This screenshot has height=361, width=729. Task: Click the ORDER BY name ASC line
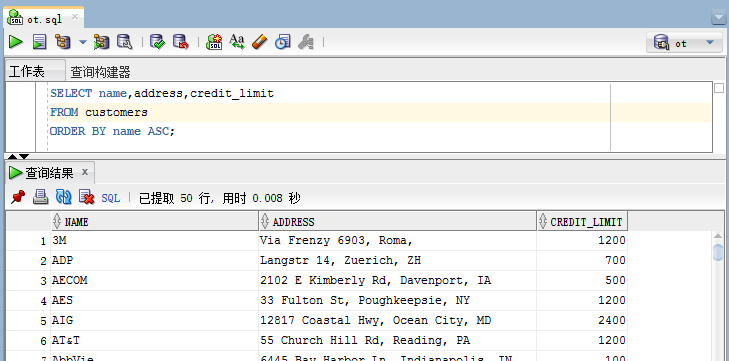112,131
